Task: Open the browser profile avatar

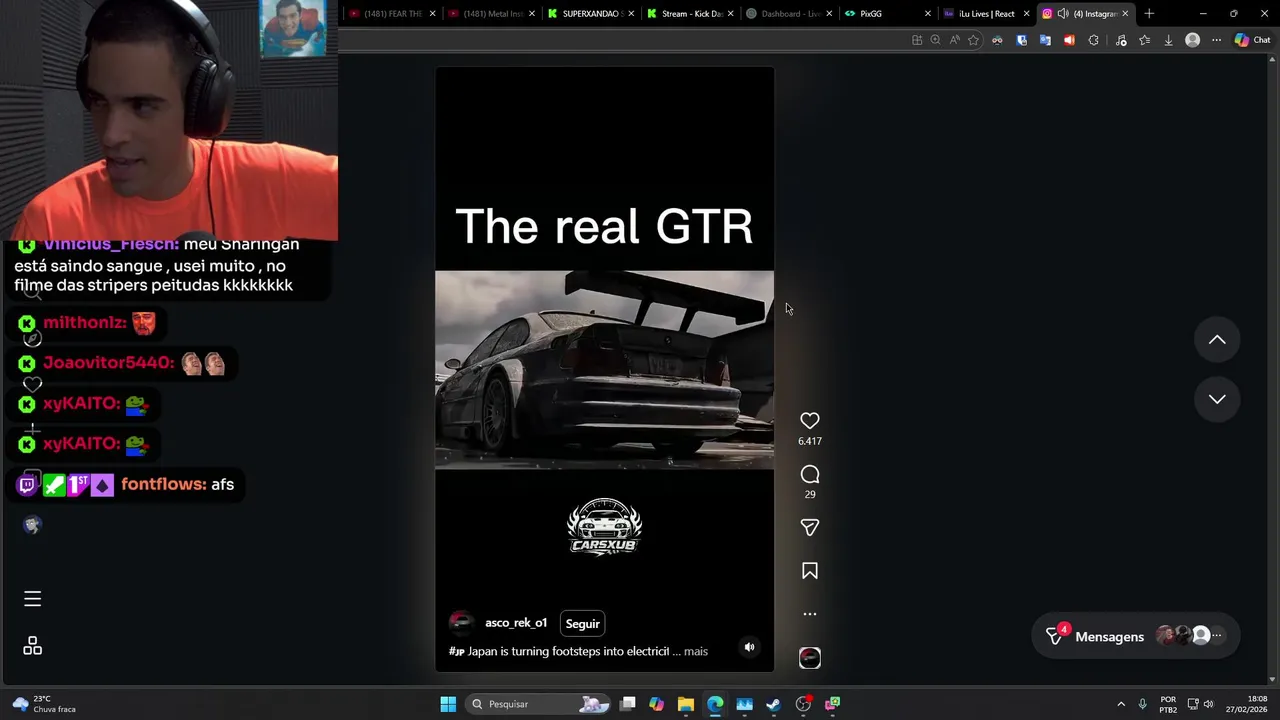Action: click(1192, 40)
